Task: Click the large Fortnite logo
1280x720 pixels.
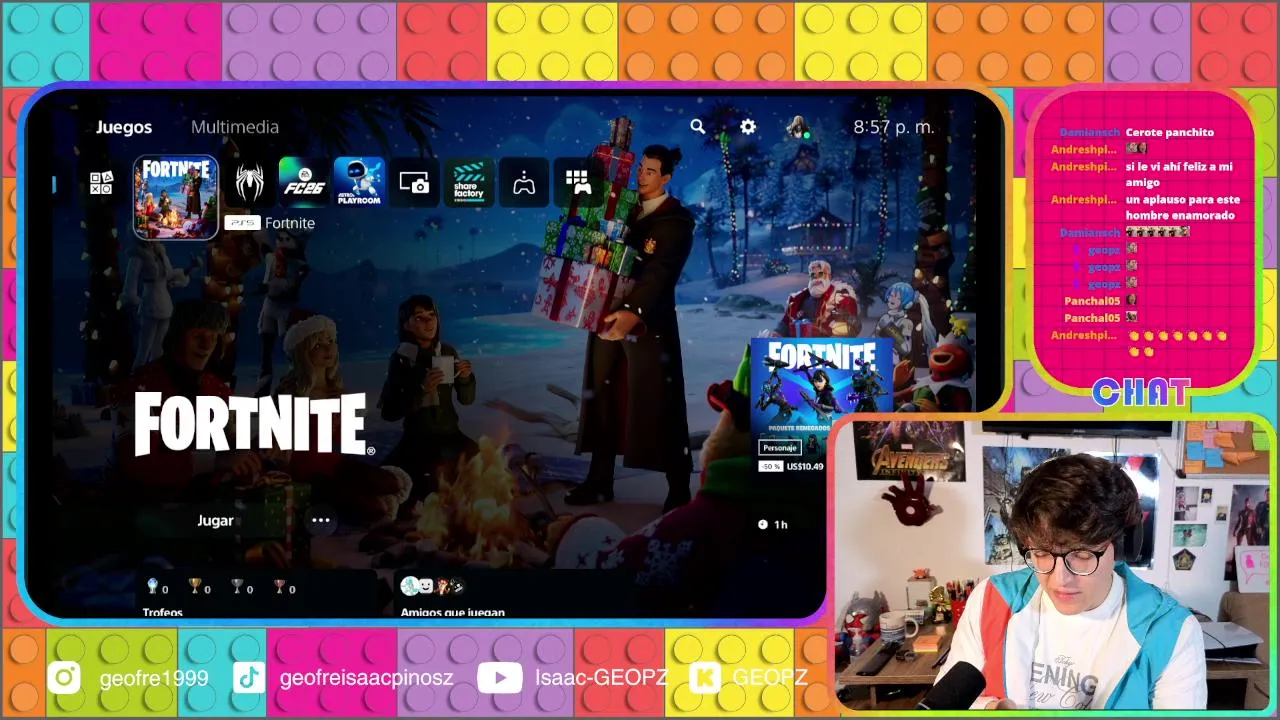Action: click(255, 424)
